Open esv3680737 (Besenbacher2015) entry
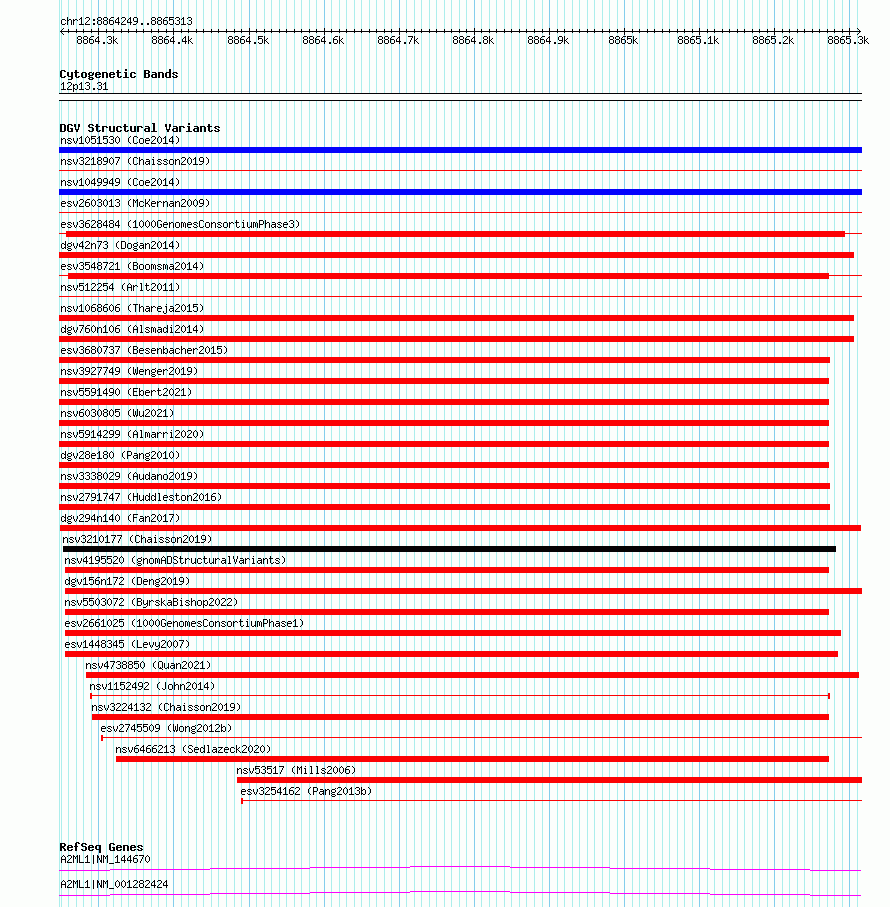 point(145,351)
